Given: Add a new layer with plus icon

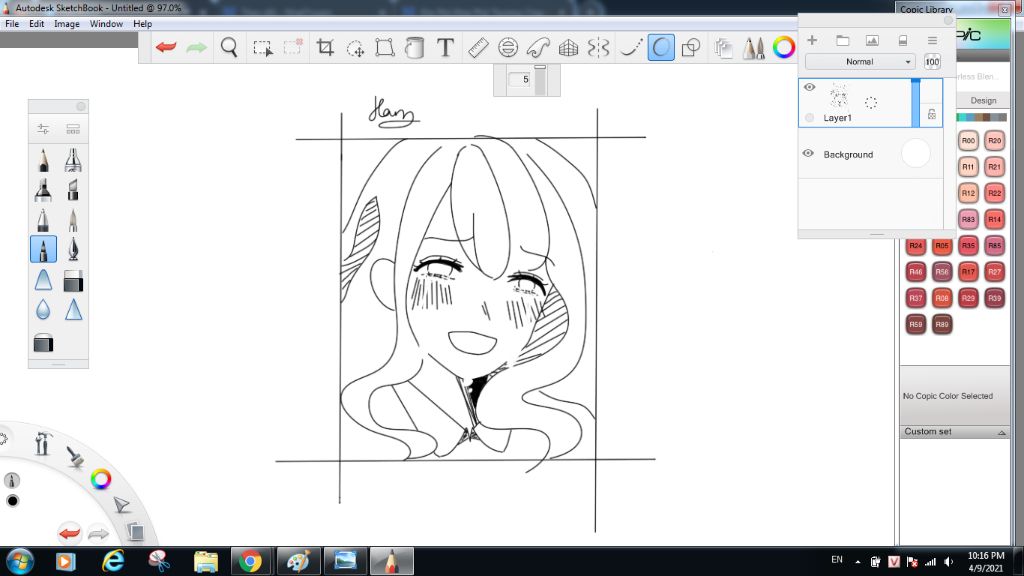Looking at the screenshot, I should (812, 40).
